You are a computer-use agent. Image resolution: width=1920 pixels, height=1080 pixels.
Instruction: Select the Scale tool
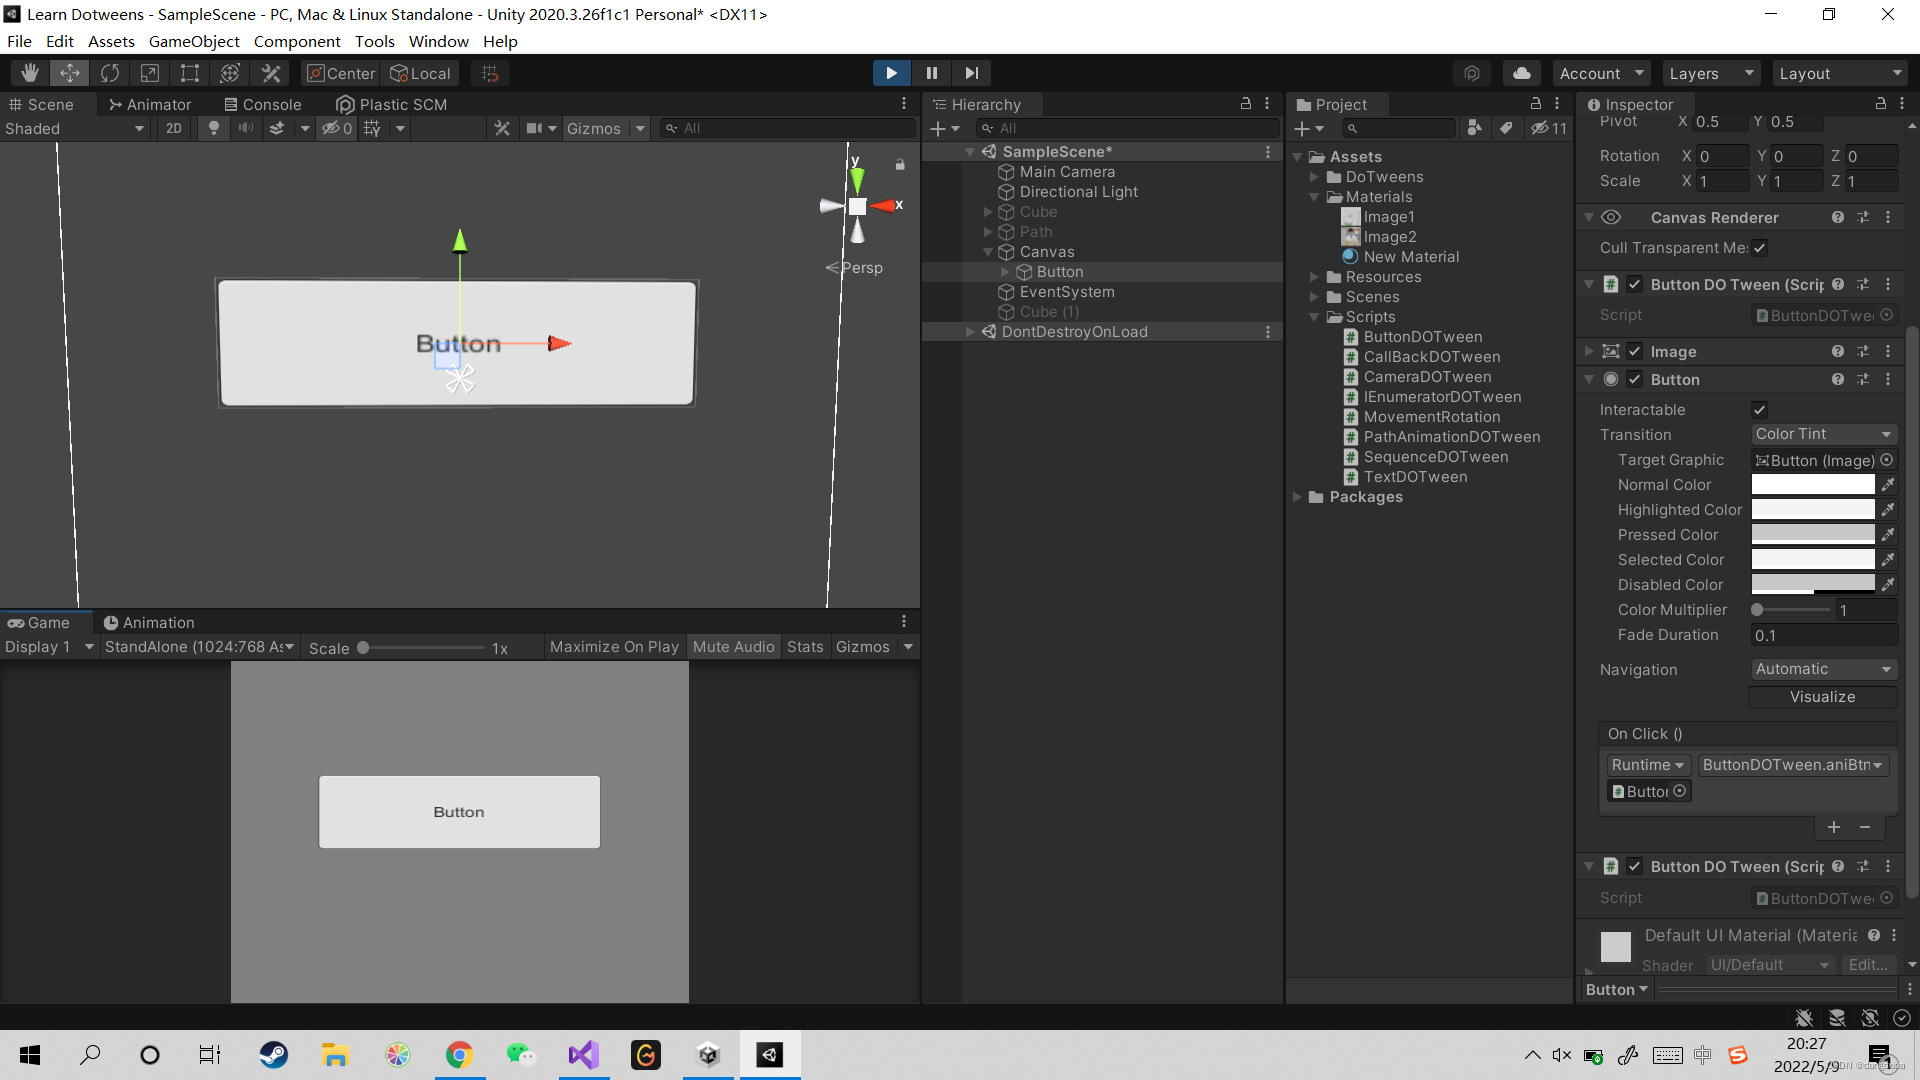149,72
